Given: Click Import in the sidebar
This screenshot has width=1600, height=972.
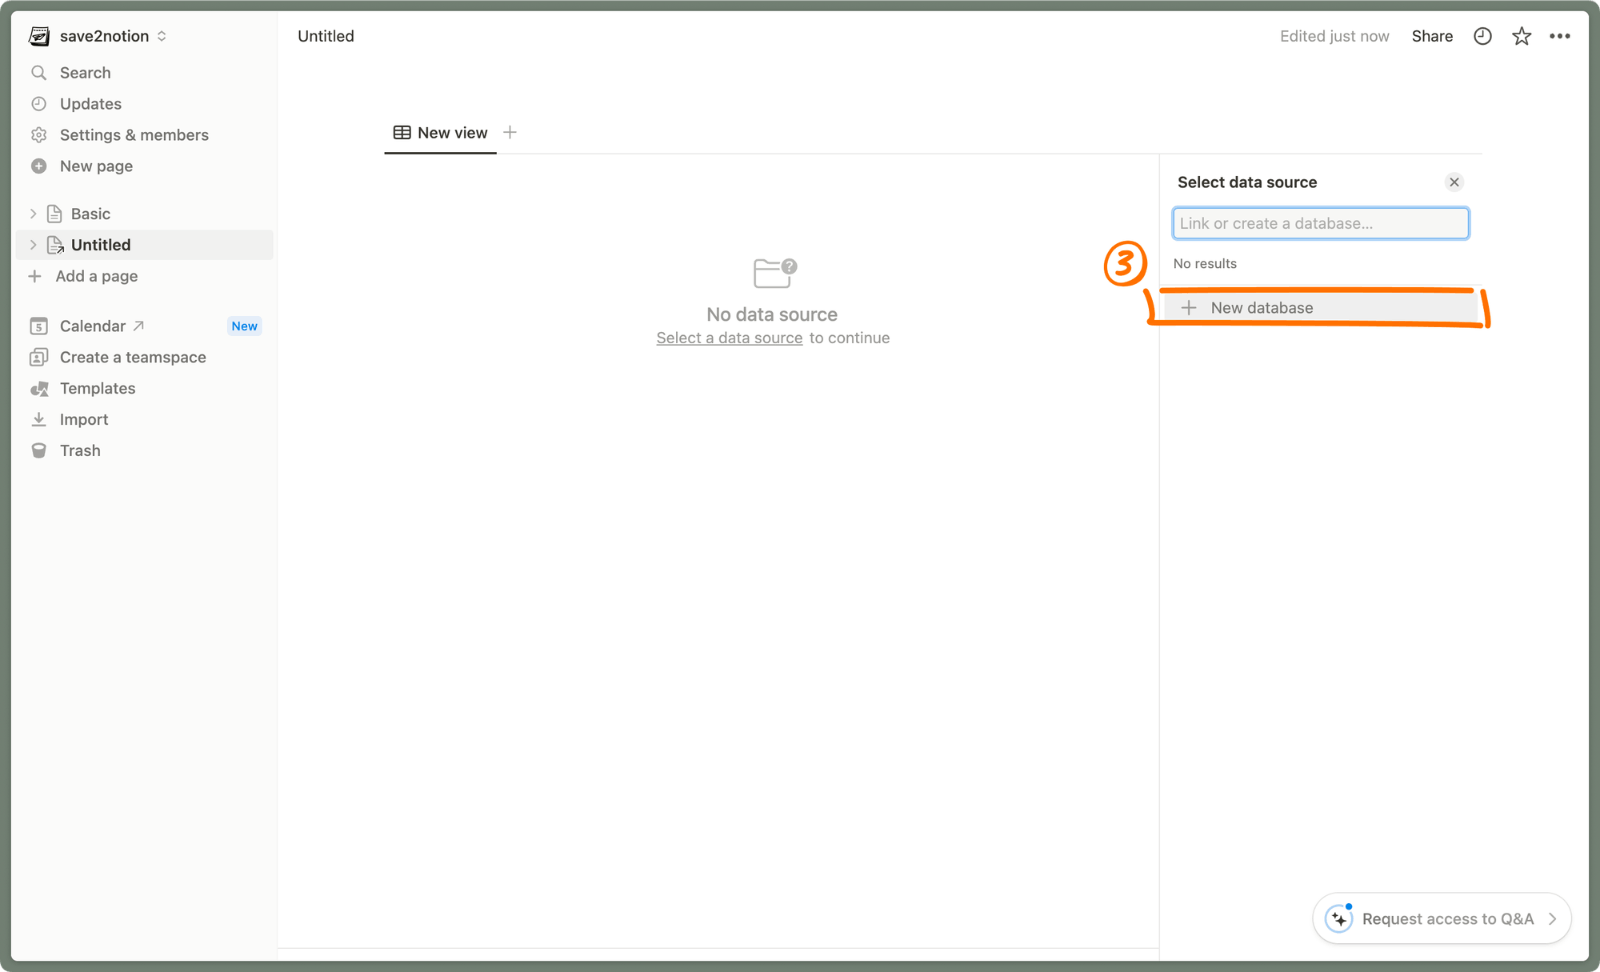Looking at the screenshot, I should pos(83,420).
